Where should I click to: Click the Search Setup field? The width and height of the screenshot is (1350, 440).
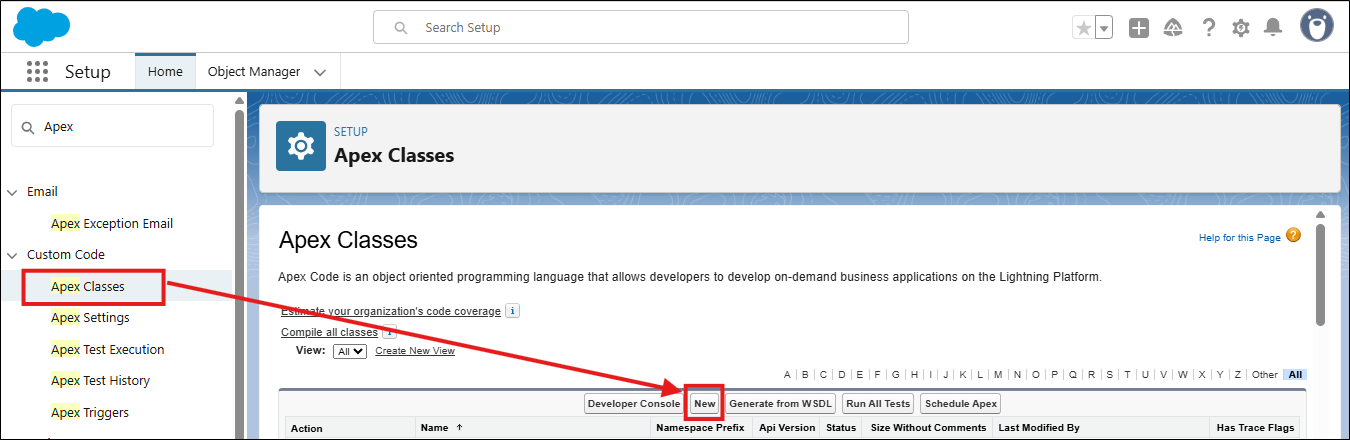coord(640,27)
